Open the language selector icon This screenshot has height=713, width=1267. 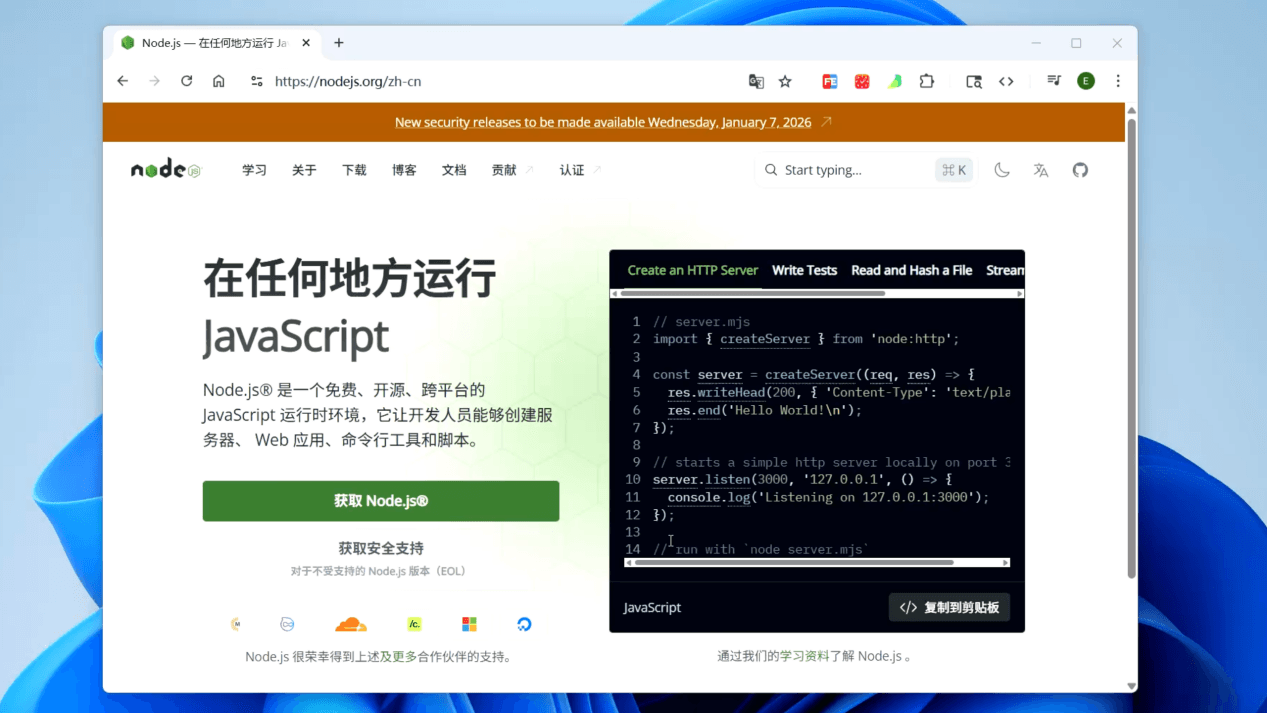1041,170
